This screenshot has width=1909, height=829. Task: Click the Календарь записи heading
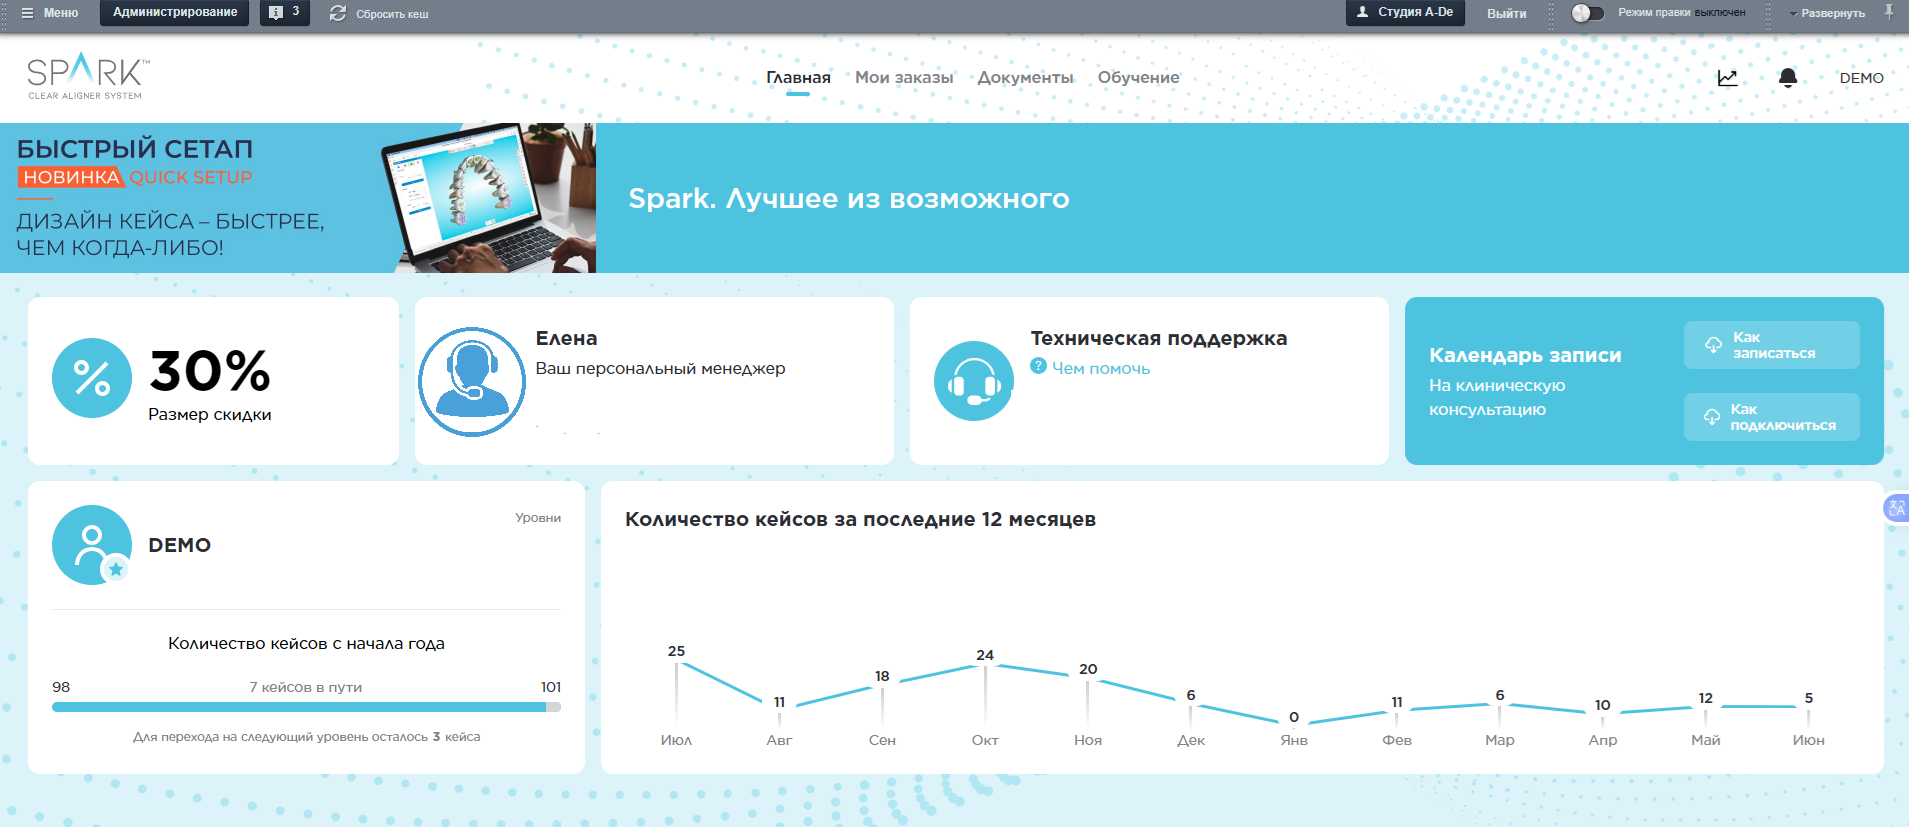[x=1525, y=355]
